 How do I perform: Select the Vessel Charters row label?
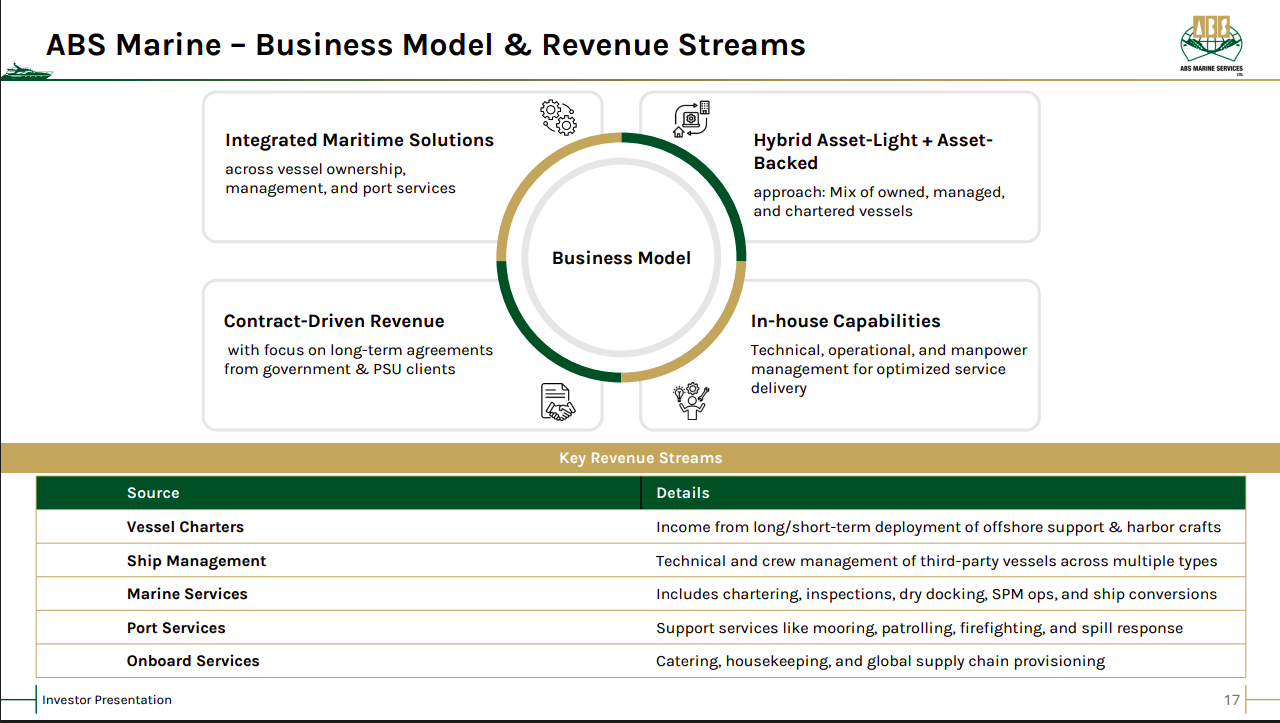pyautogui.click(x=185, y=527)
